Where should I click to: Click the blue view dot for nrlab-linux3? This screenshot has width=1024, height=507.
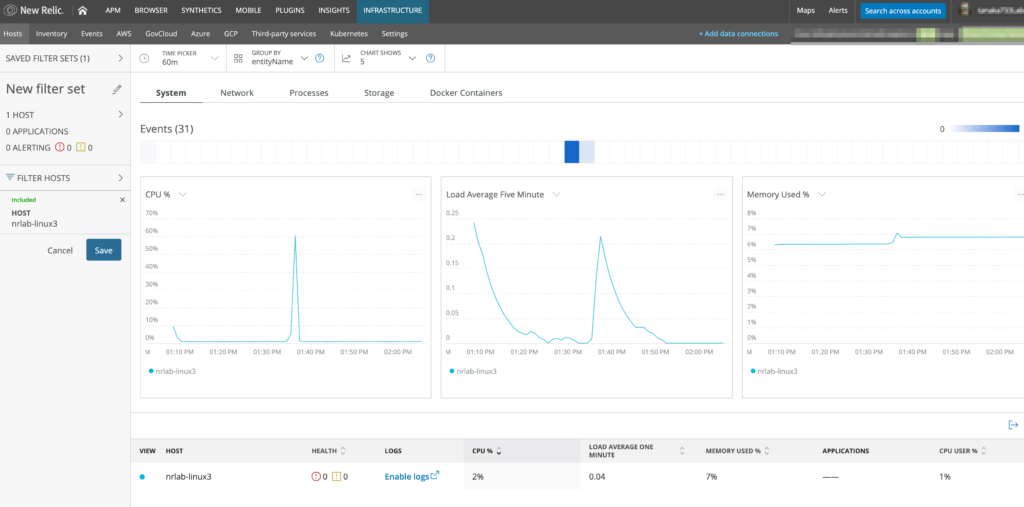tap(142, 477)
